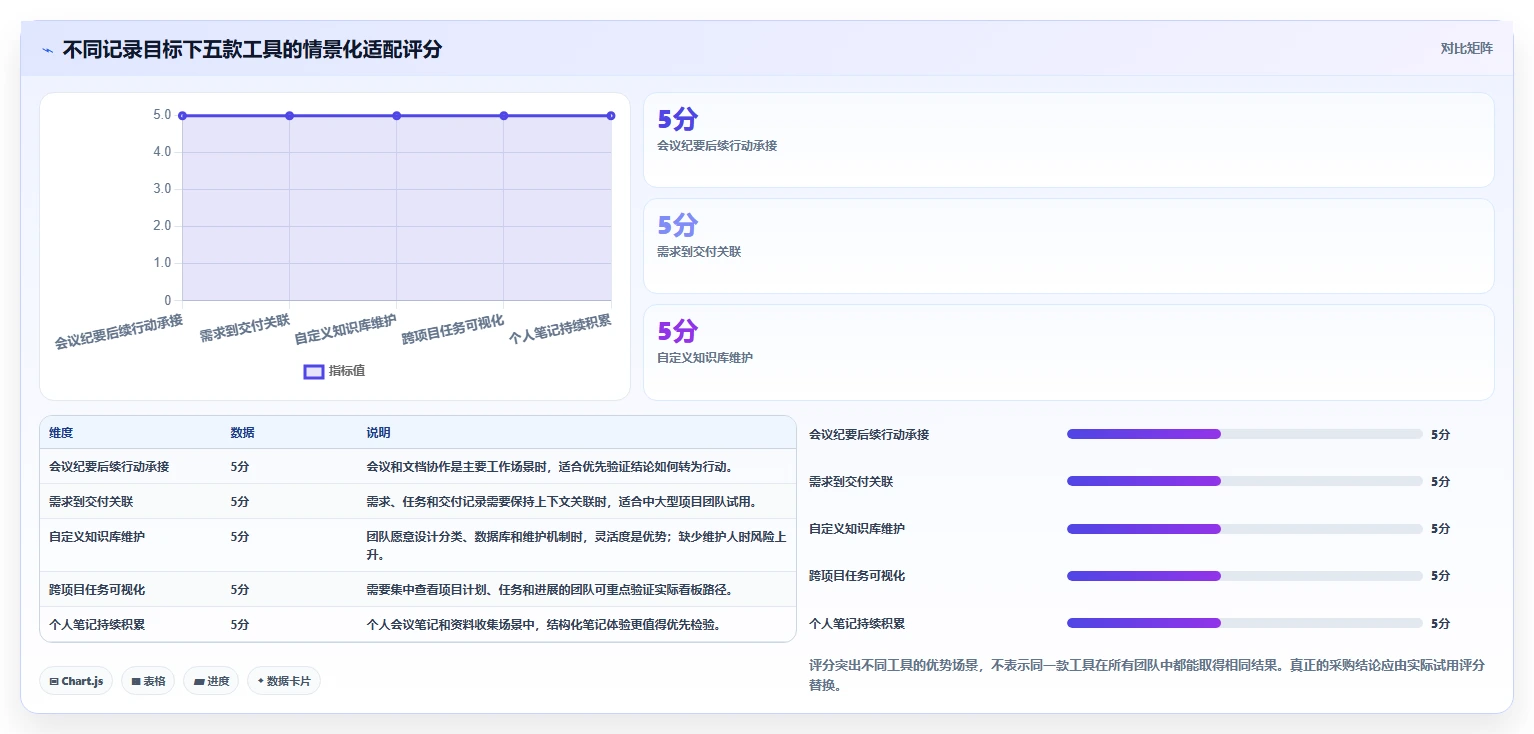Click the 需求到交付关联 progress bar
Viewport: 1534px width, 734px height.
tap(1244, 481)
